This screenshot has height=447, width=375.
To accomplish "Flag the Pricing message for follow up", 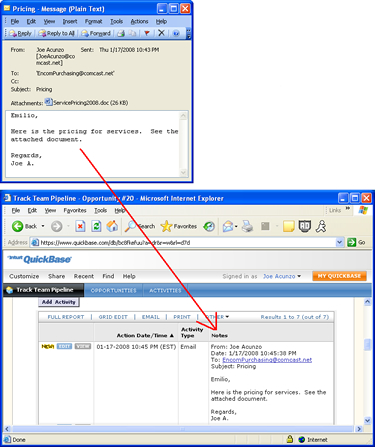I will [x=147, y=33].
